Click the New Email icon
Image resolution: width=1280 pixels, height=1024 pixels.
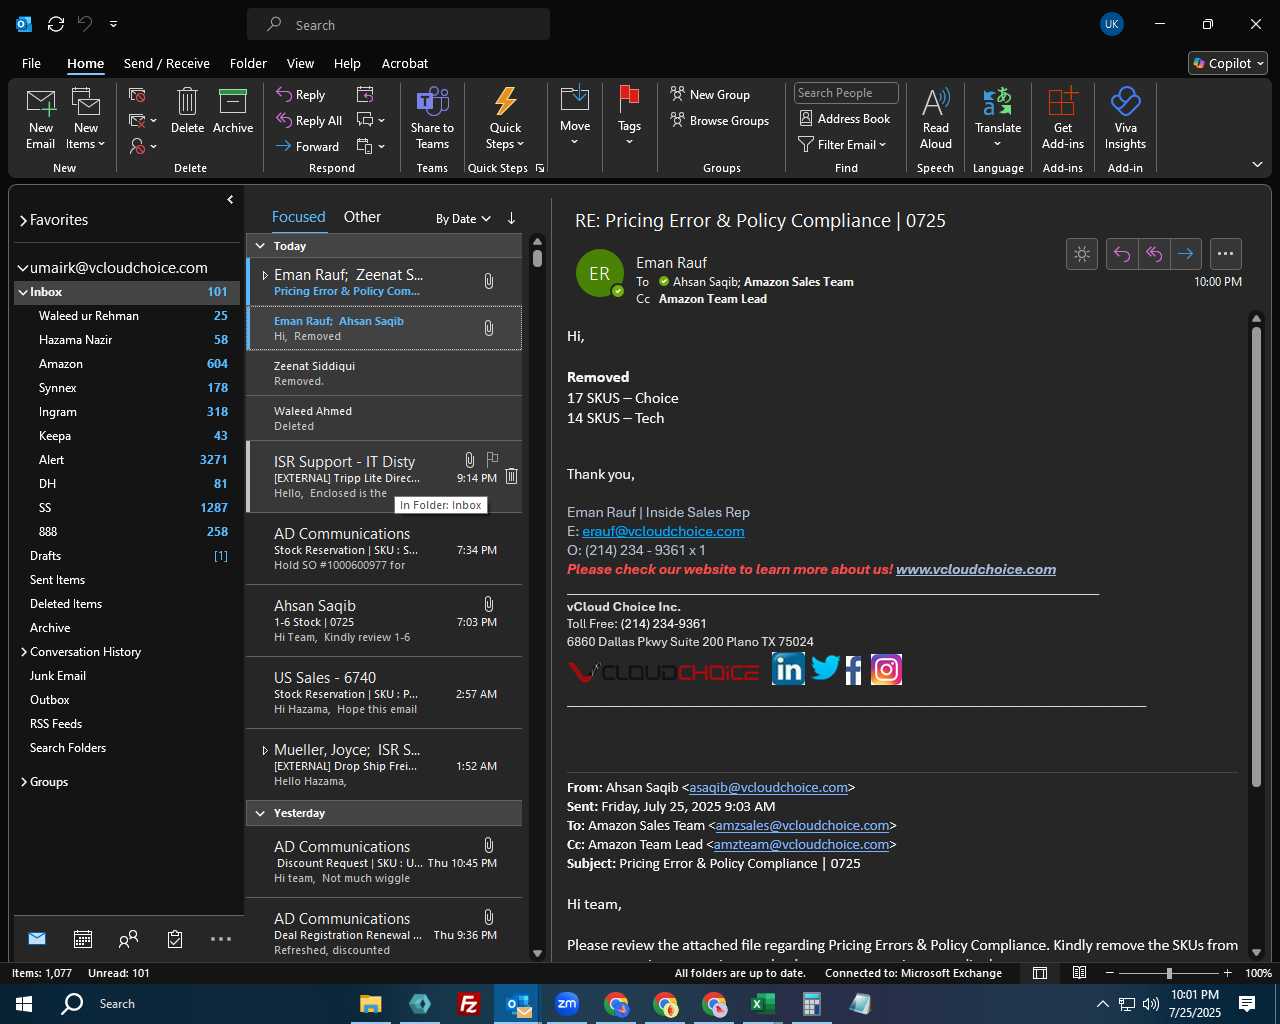41,102
